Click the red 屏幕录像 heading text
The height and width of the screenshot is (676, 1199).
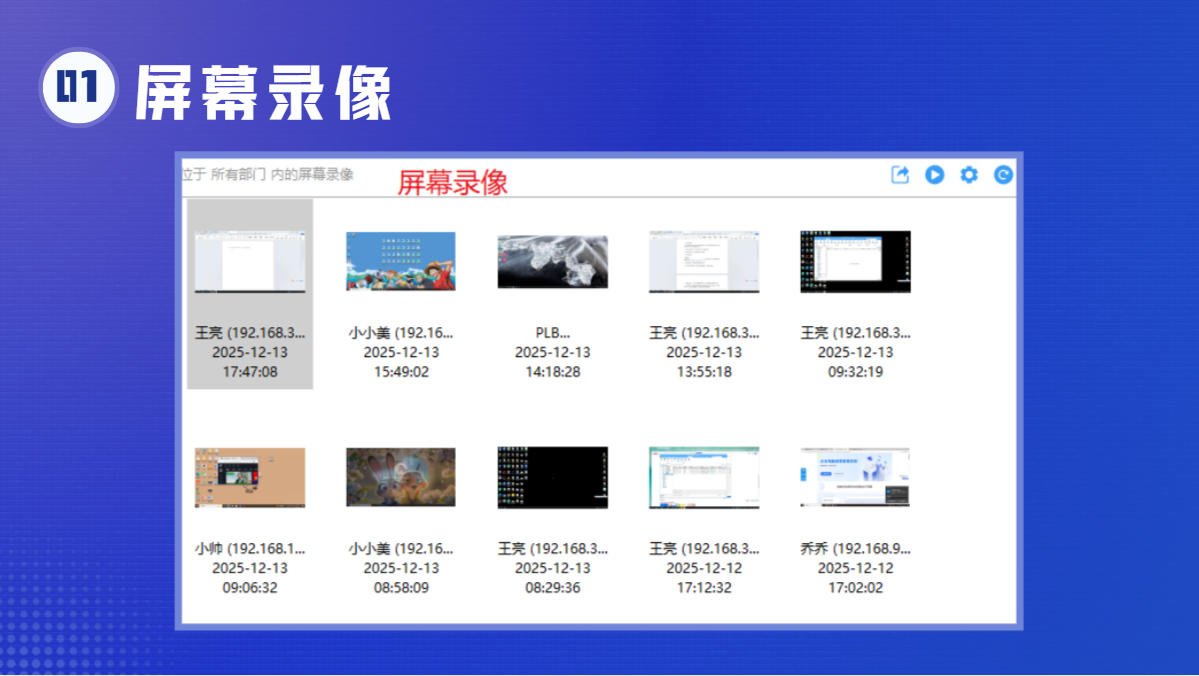click(x=453, y=182)
